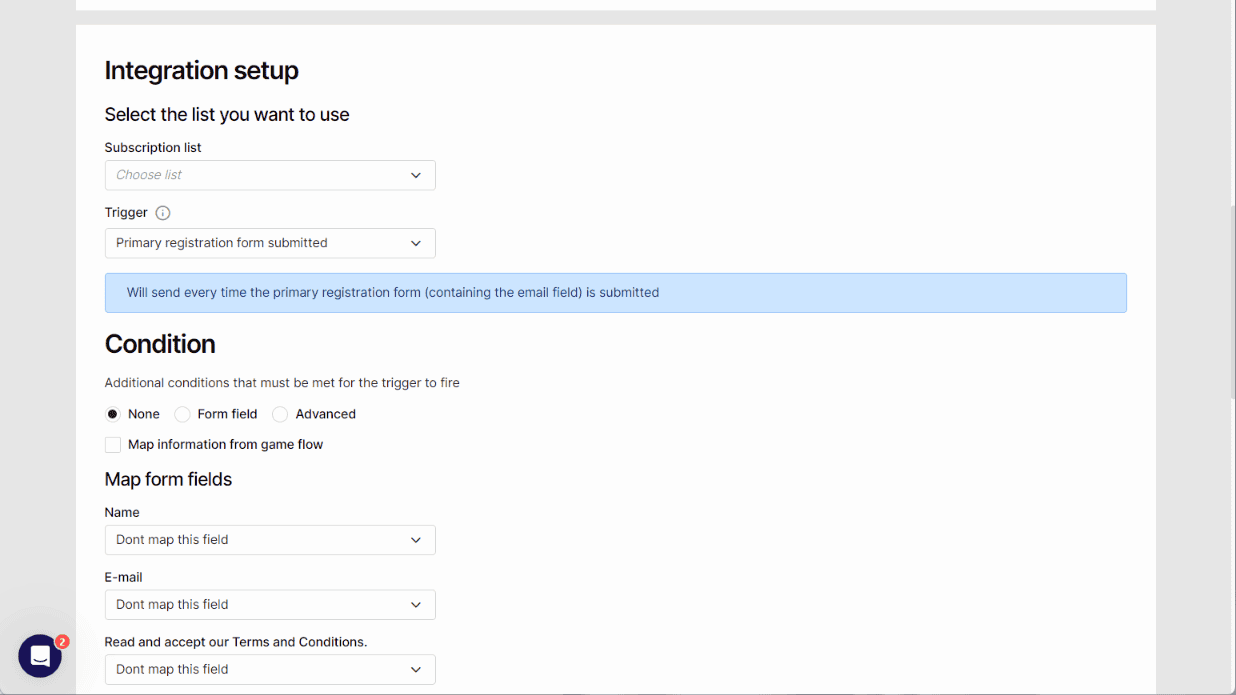Click the Map information from game flow label
The image size is (1236, 695).
(225, 445)
